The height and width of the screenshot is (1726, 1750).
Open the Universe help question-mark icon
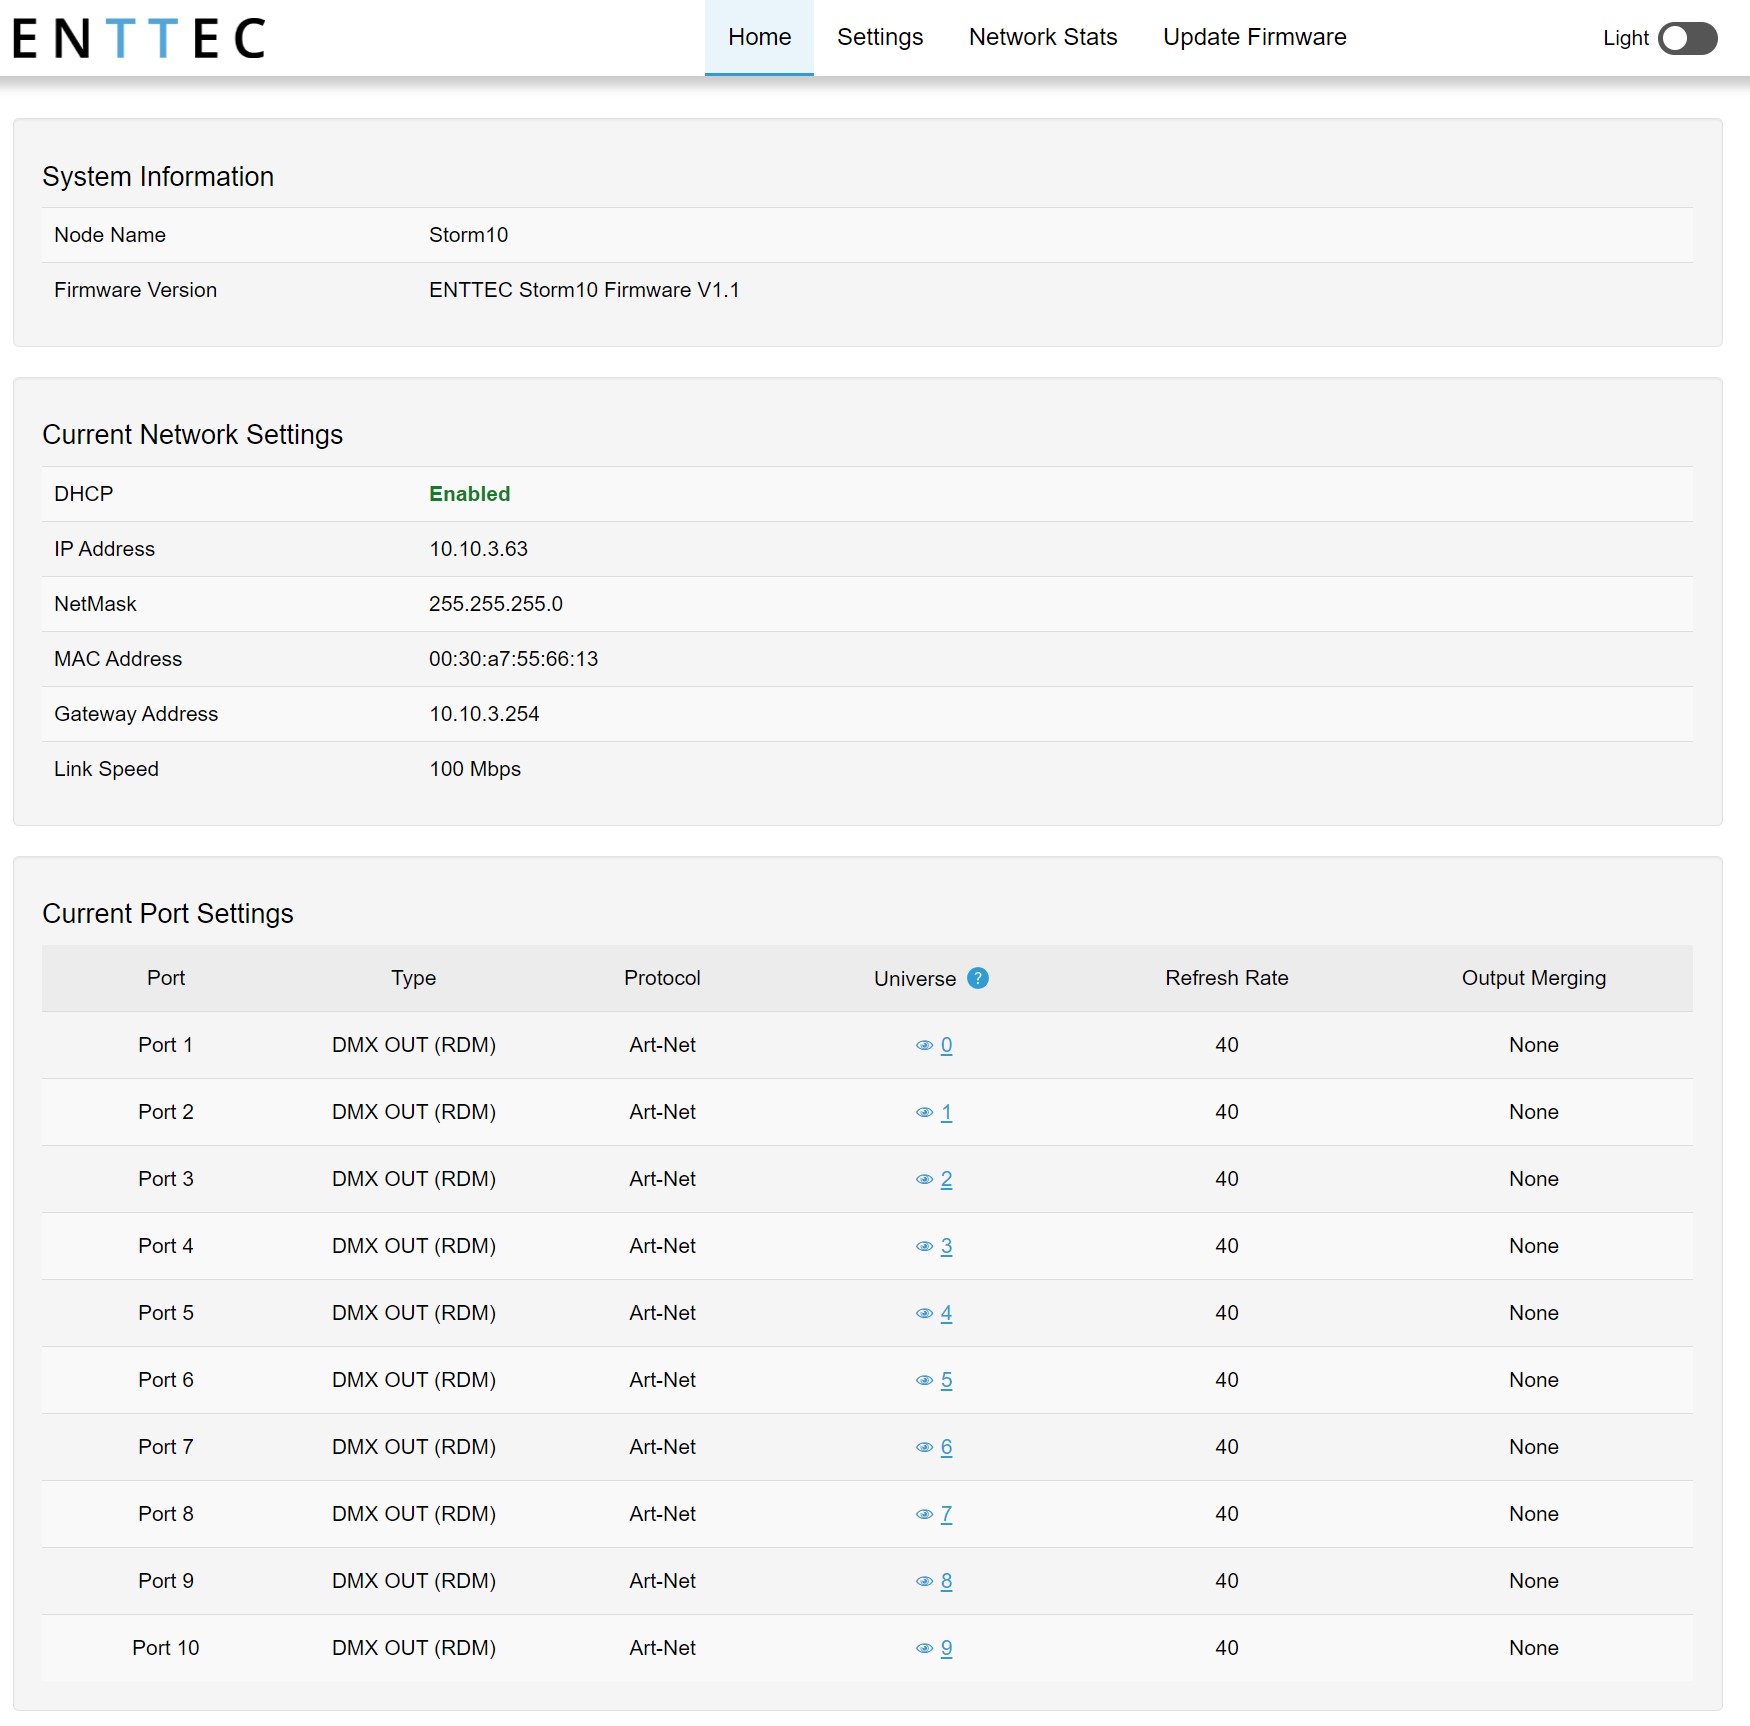tap(978, 978)
